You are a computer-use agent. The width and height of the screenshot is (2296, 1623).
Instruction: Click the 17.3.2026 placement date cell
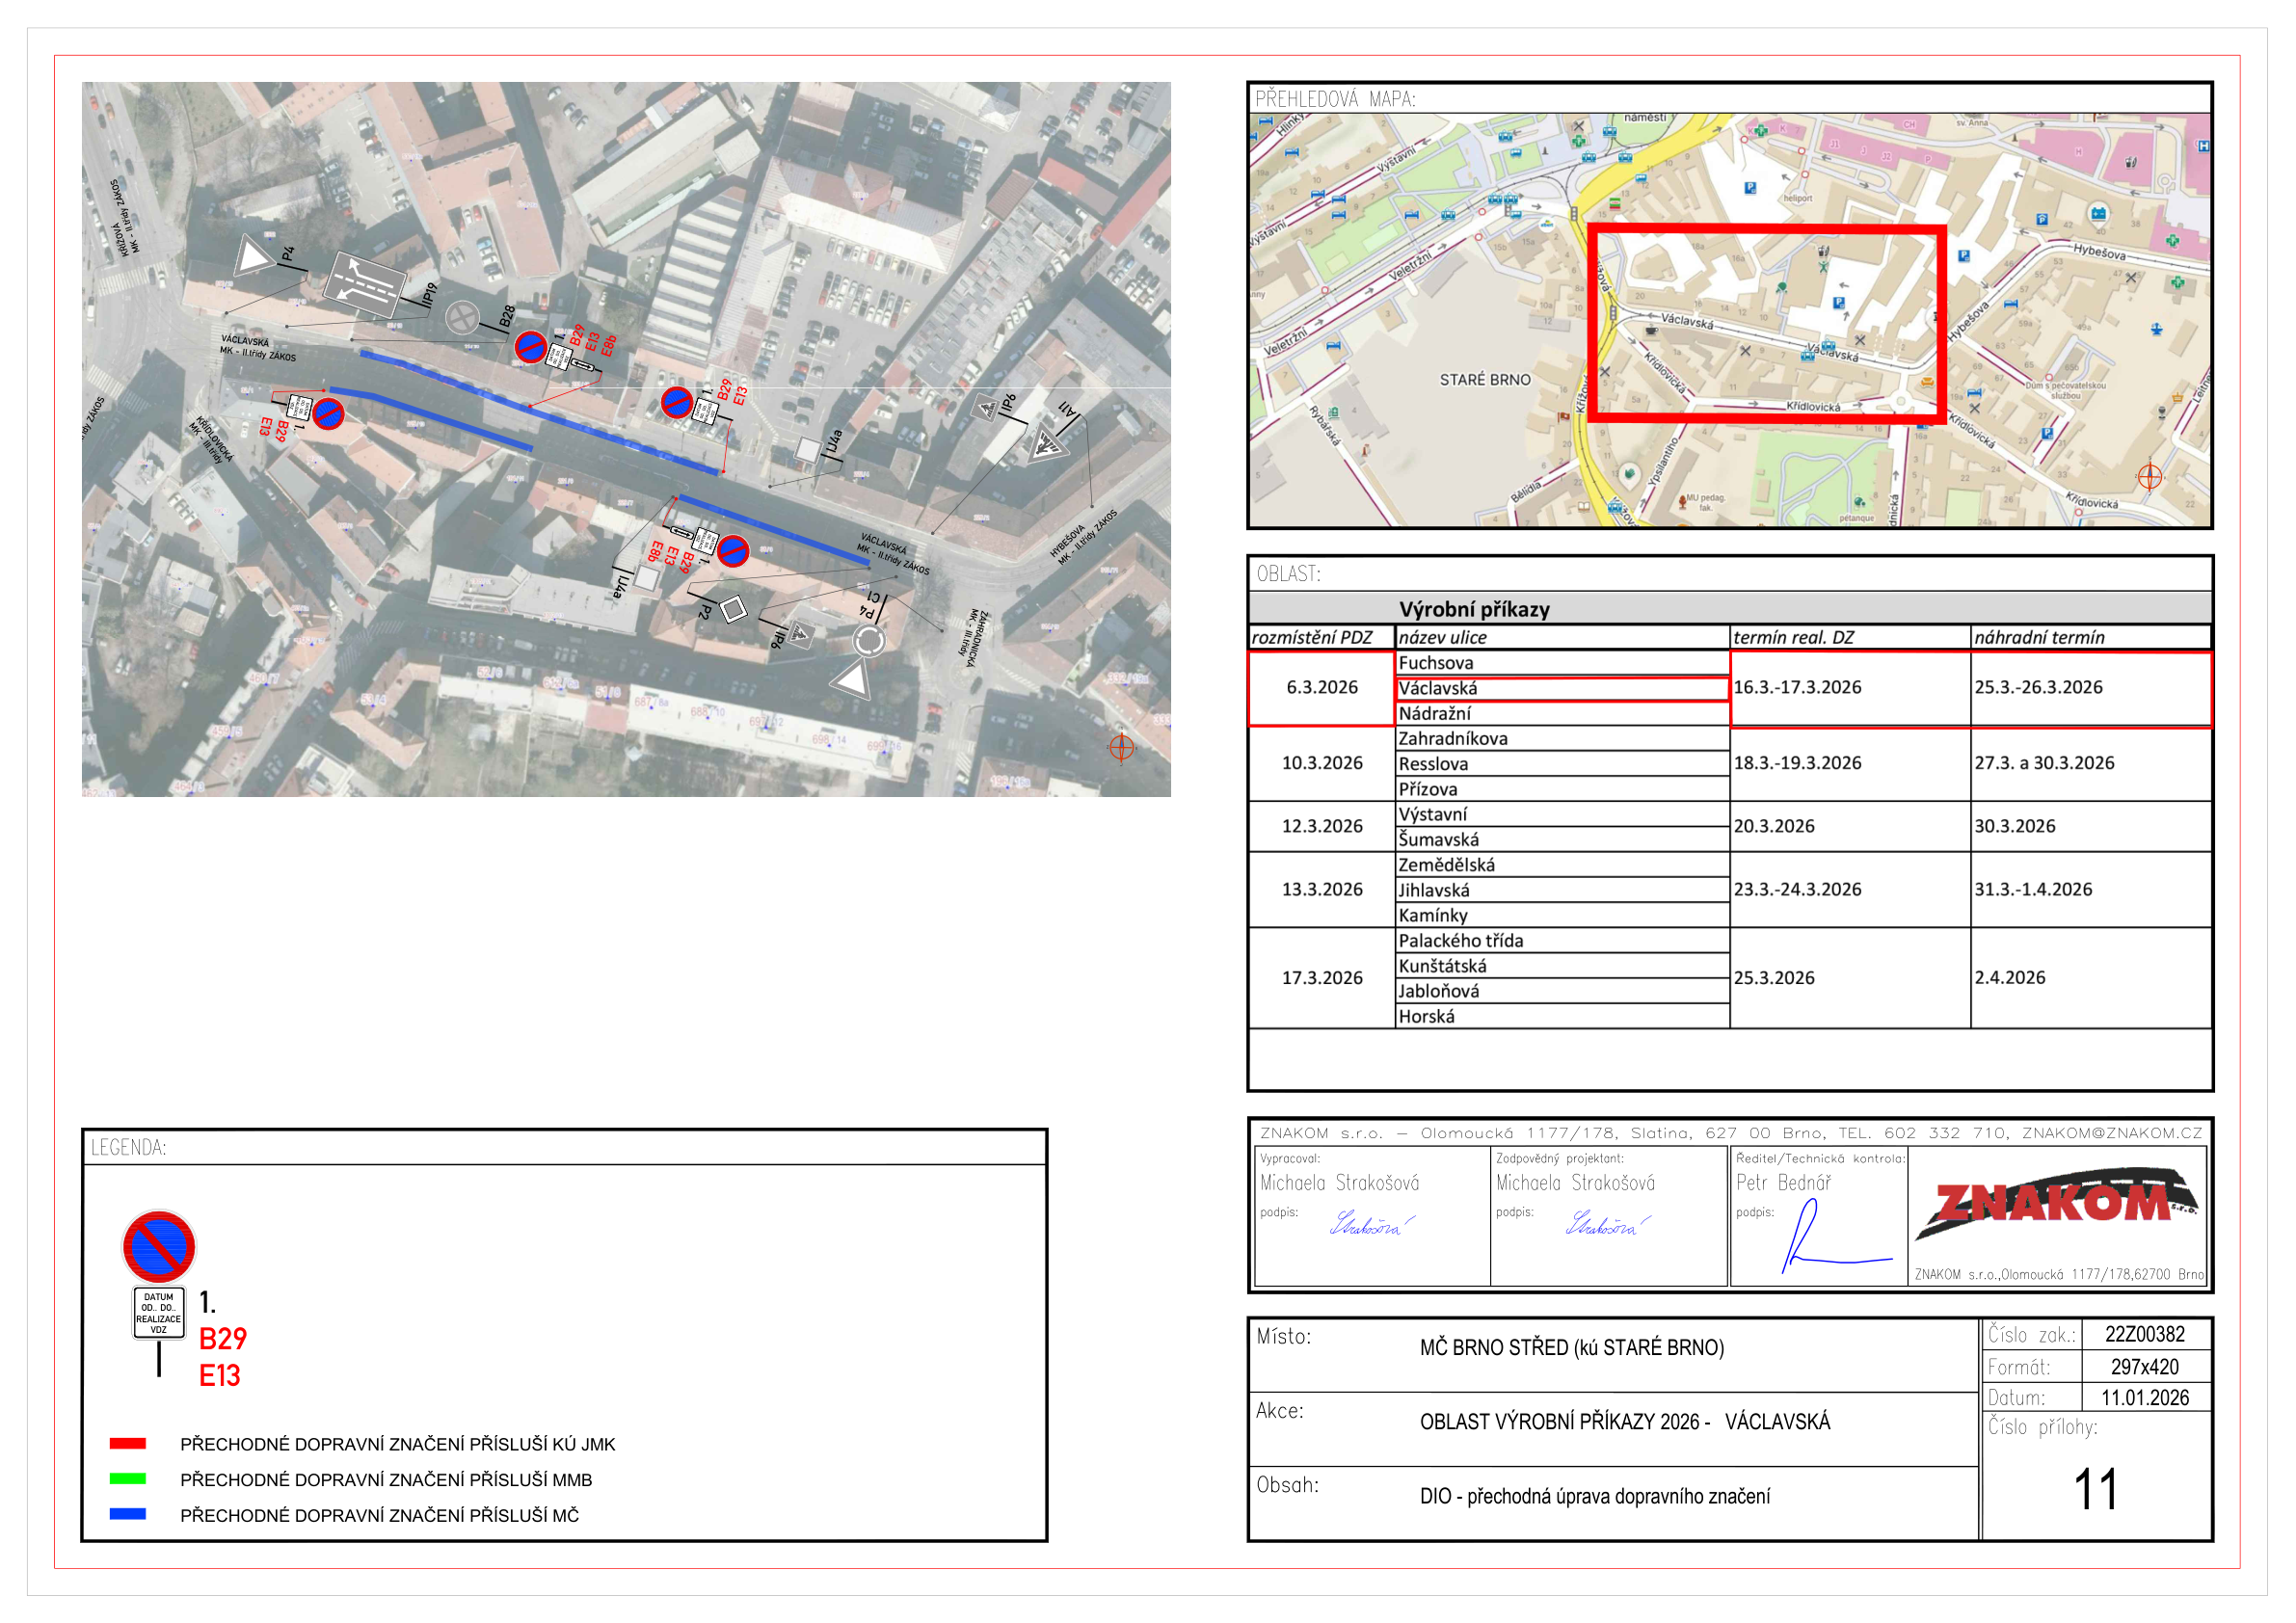(x=1322, y=978)
